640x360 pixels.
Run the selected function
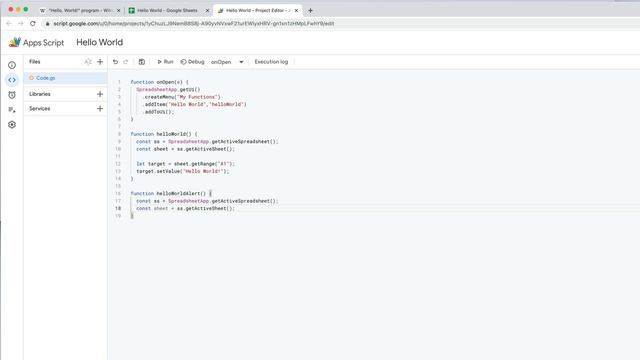[165, 62]
